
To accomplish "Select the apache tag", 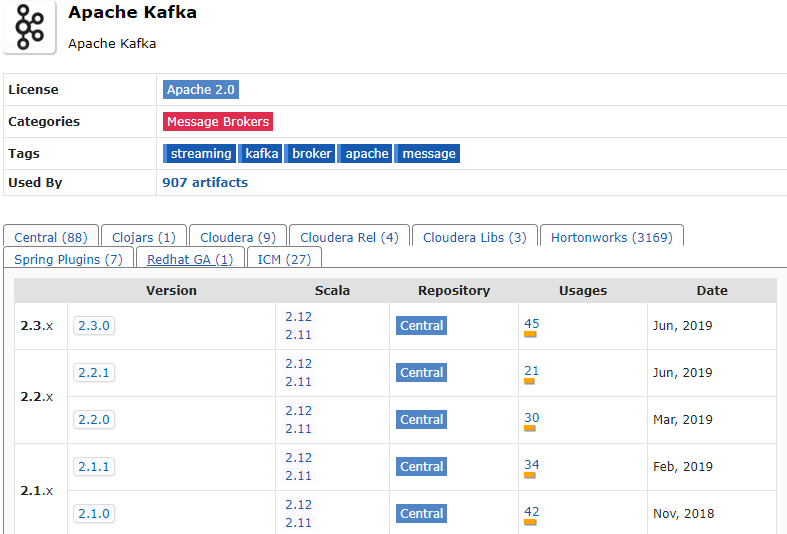I will (365, 154).
